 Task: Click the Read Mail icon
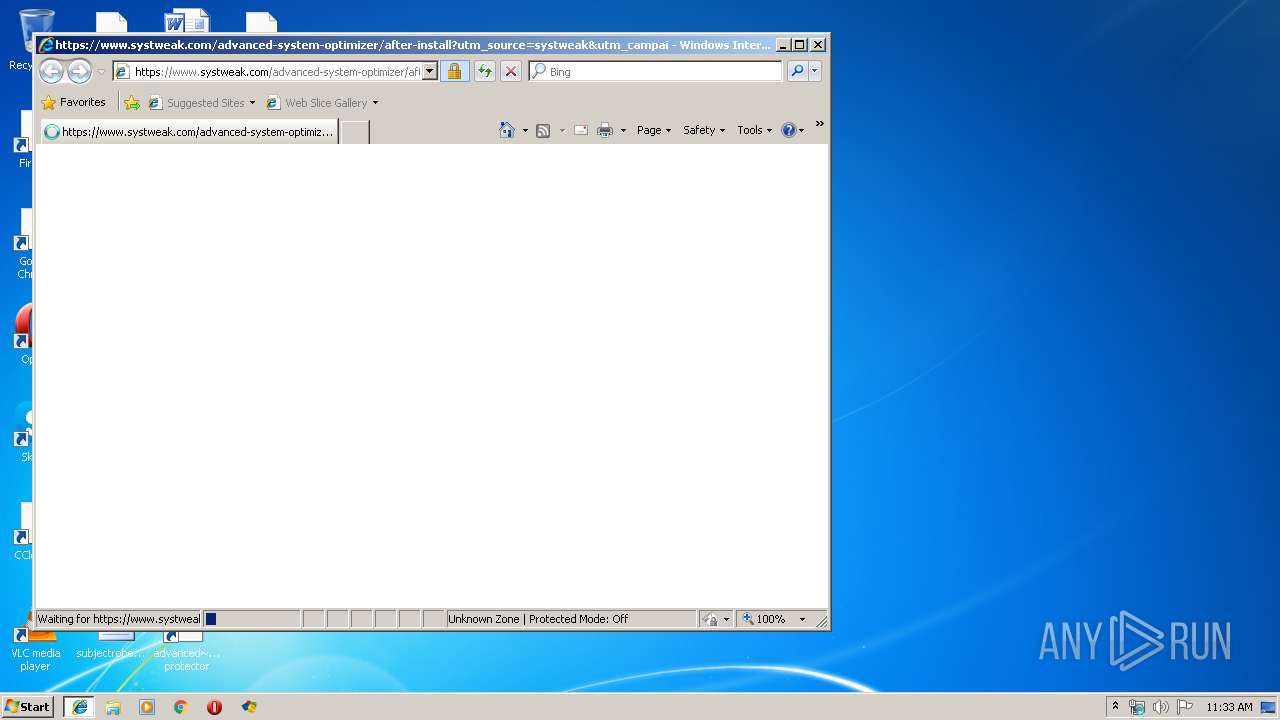(580, 130)
